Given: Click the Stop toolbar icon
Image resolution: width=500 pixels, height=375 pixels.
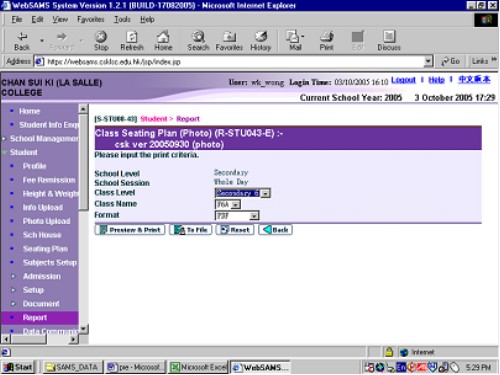Looking at the screenshot, I should point(101,41).
